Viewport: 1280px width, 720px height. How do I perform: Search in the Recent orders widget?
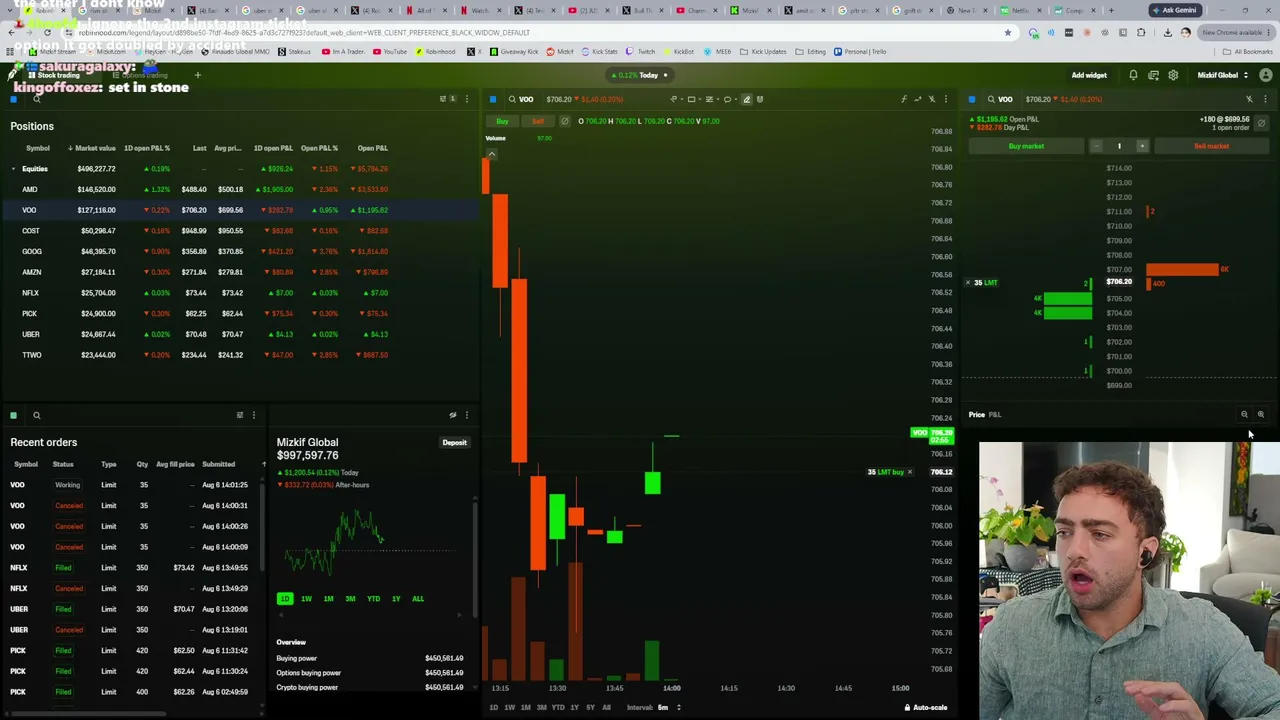[37, 415]
